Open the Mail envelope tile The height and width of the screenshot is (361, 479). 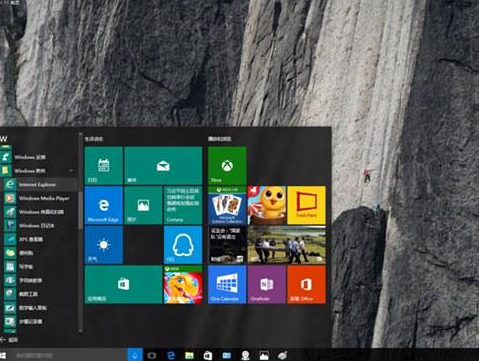163,165
